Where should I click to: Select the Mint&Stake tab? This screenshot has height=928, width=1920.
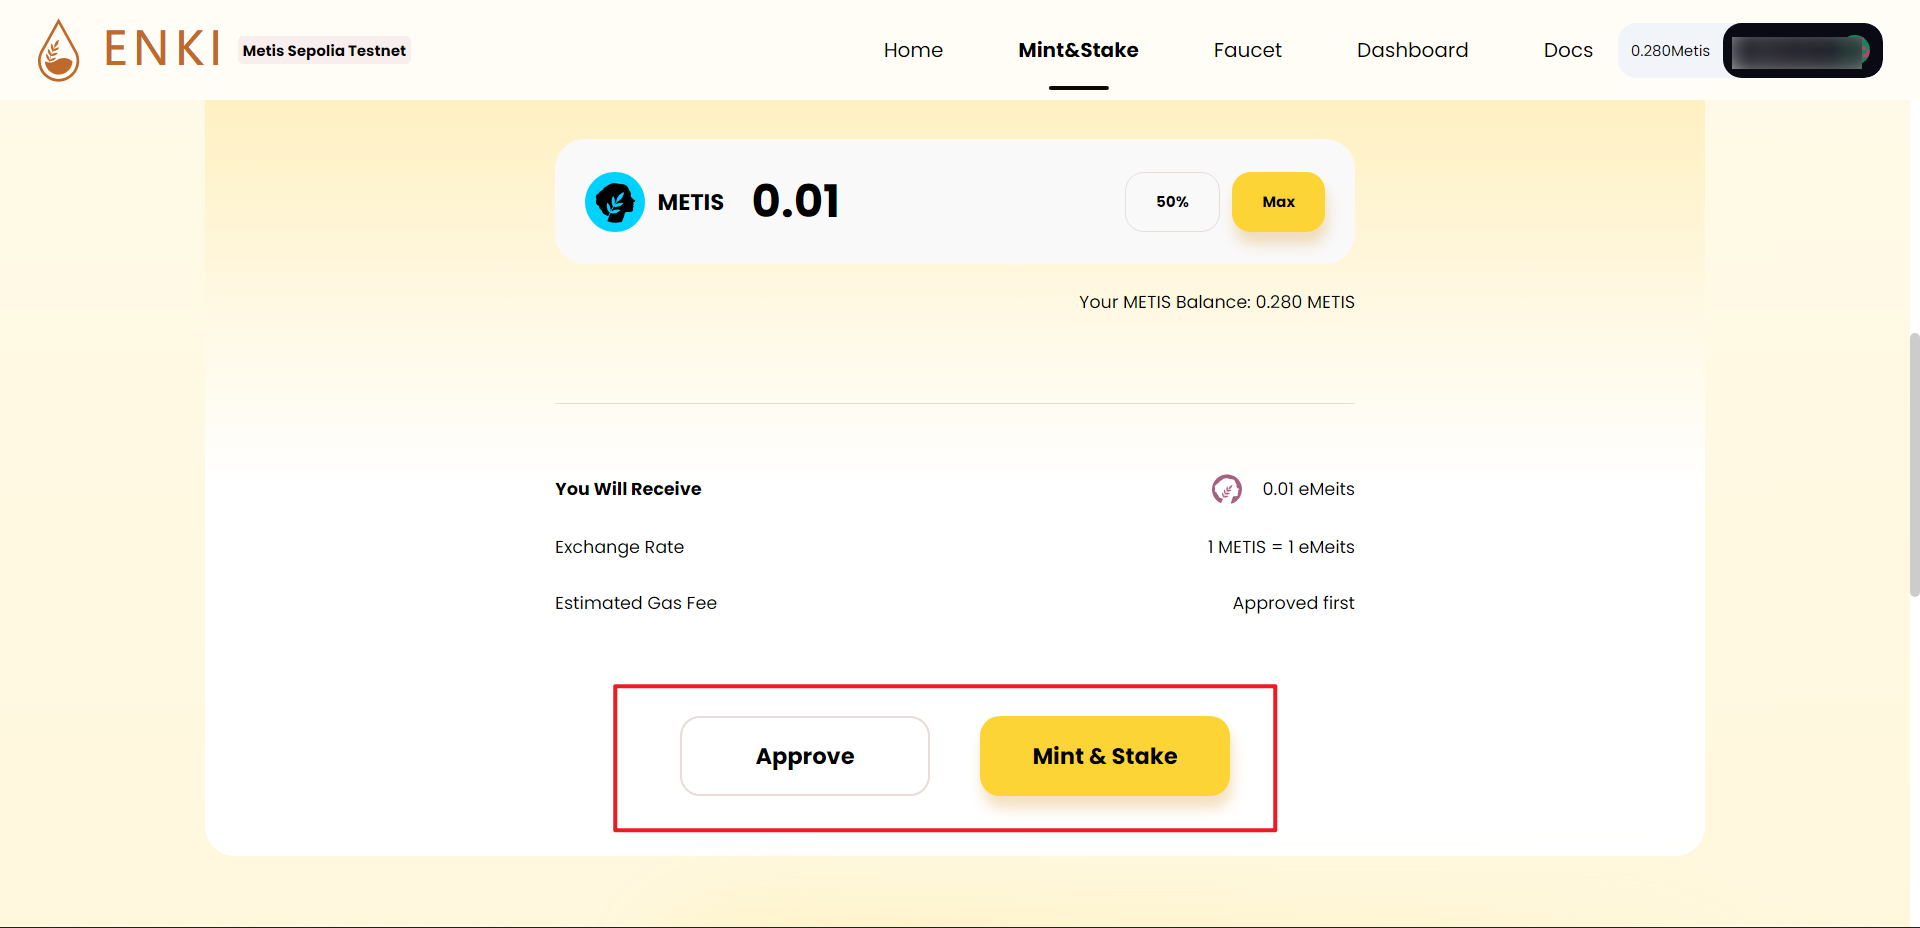(1078, 50)
